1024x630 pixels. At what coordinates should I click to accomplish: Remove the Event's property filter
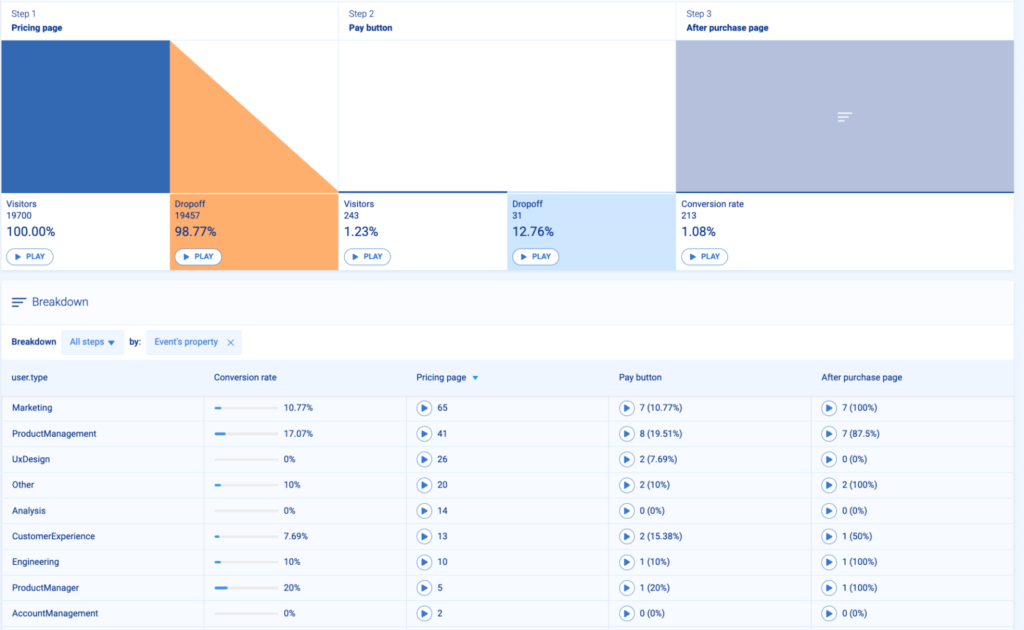[231, 343]
